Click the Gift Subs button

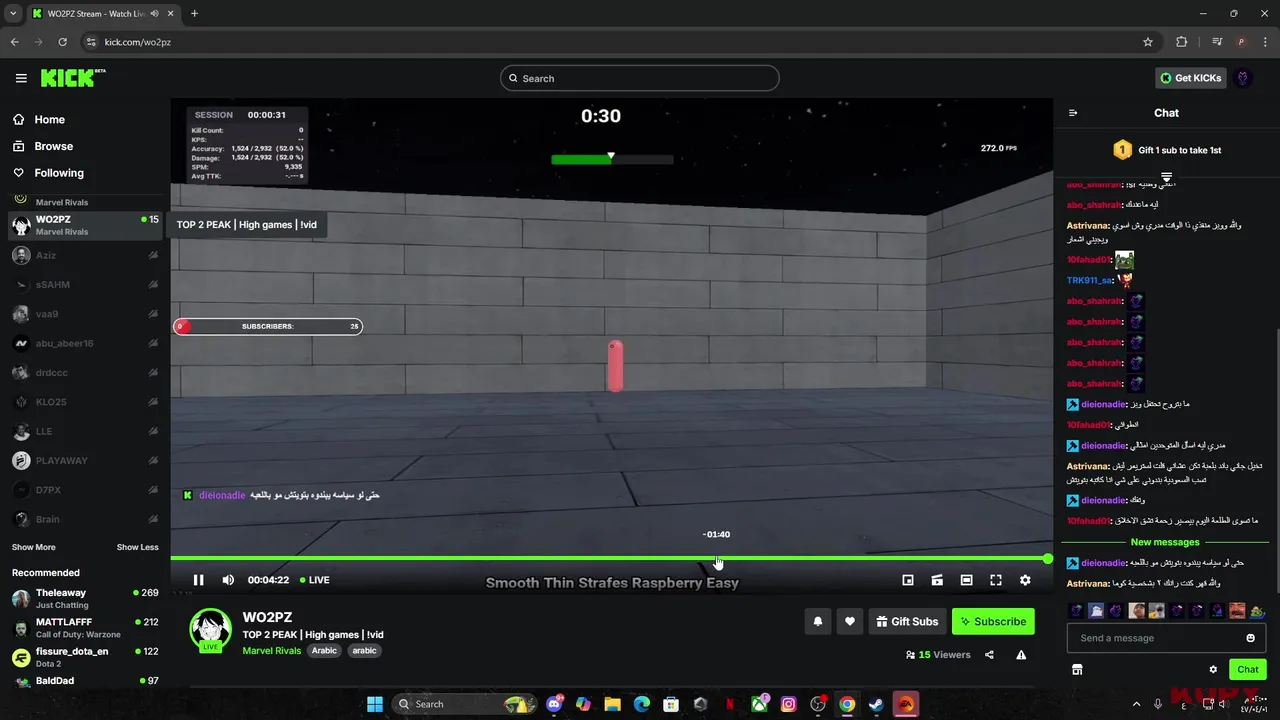coord(907,621)
